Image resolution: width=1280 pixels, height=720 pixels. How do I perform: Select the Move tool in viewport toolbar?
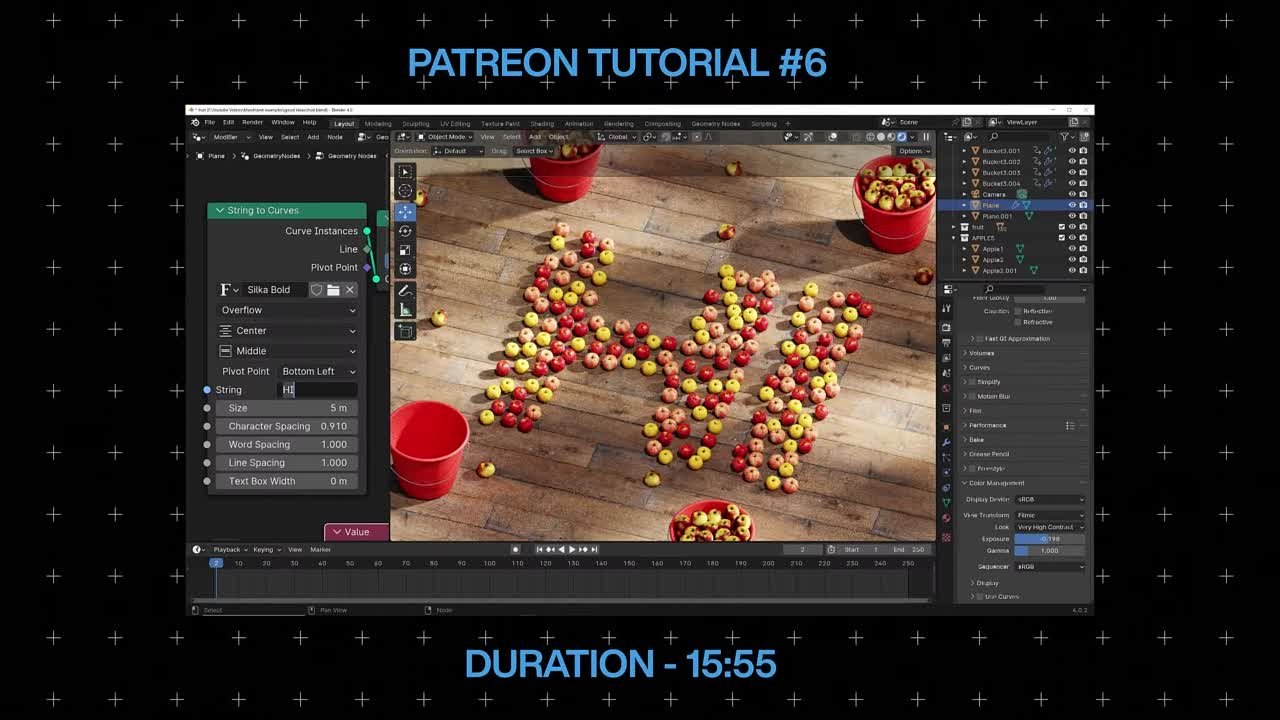point(405,211)
